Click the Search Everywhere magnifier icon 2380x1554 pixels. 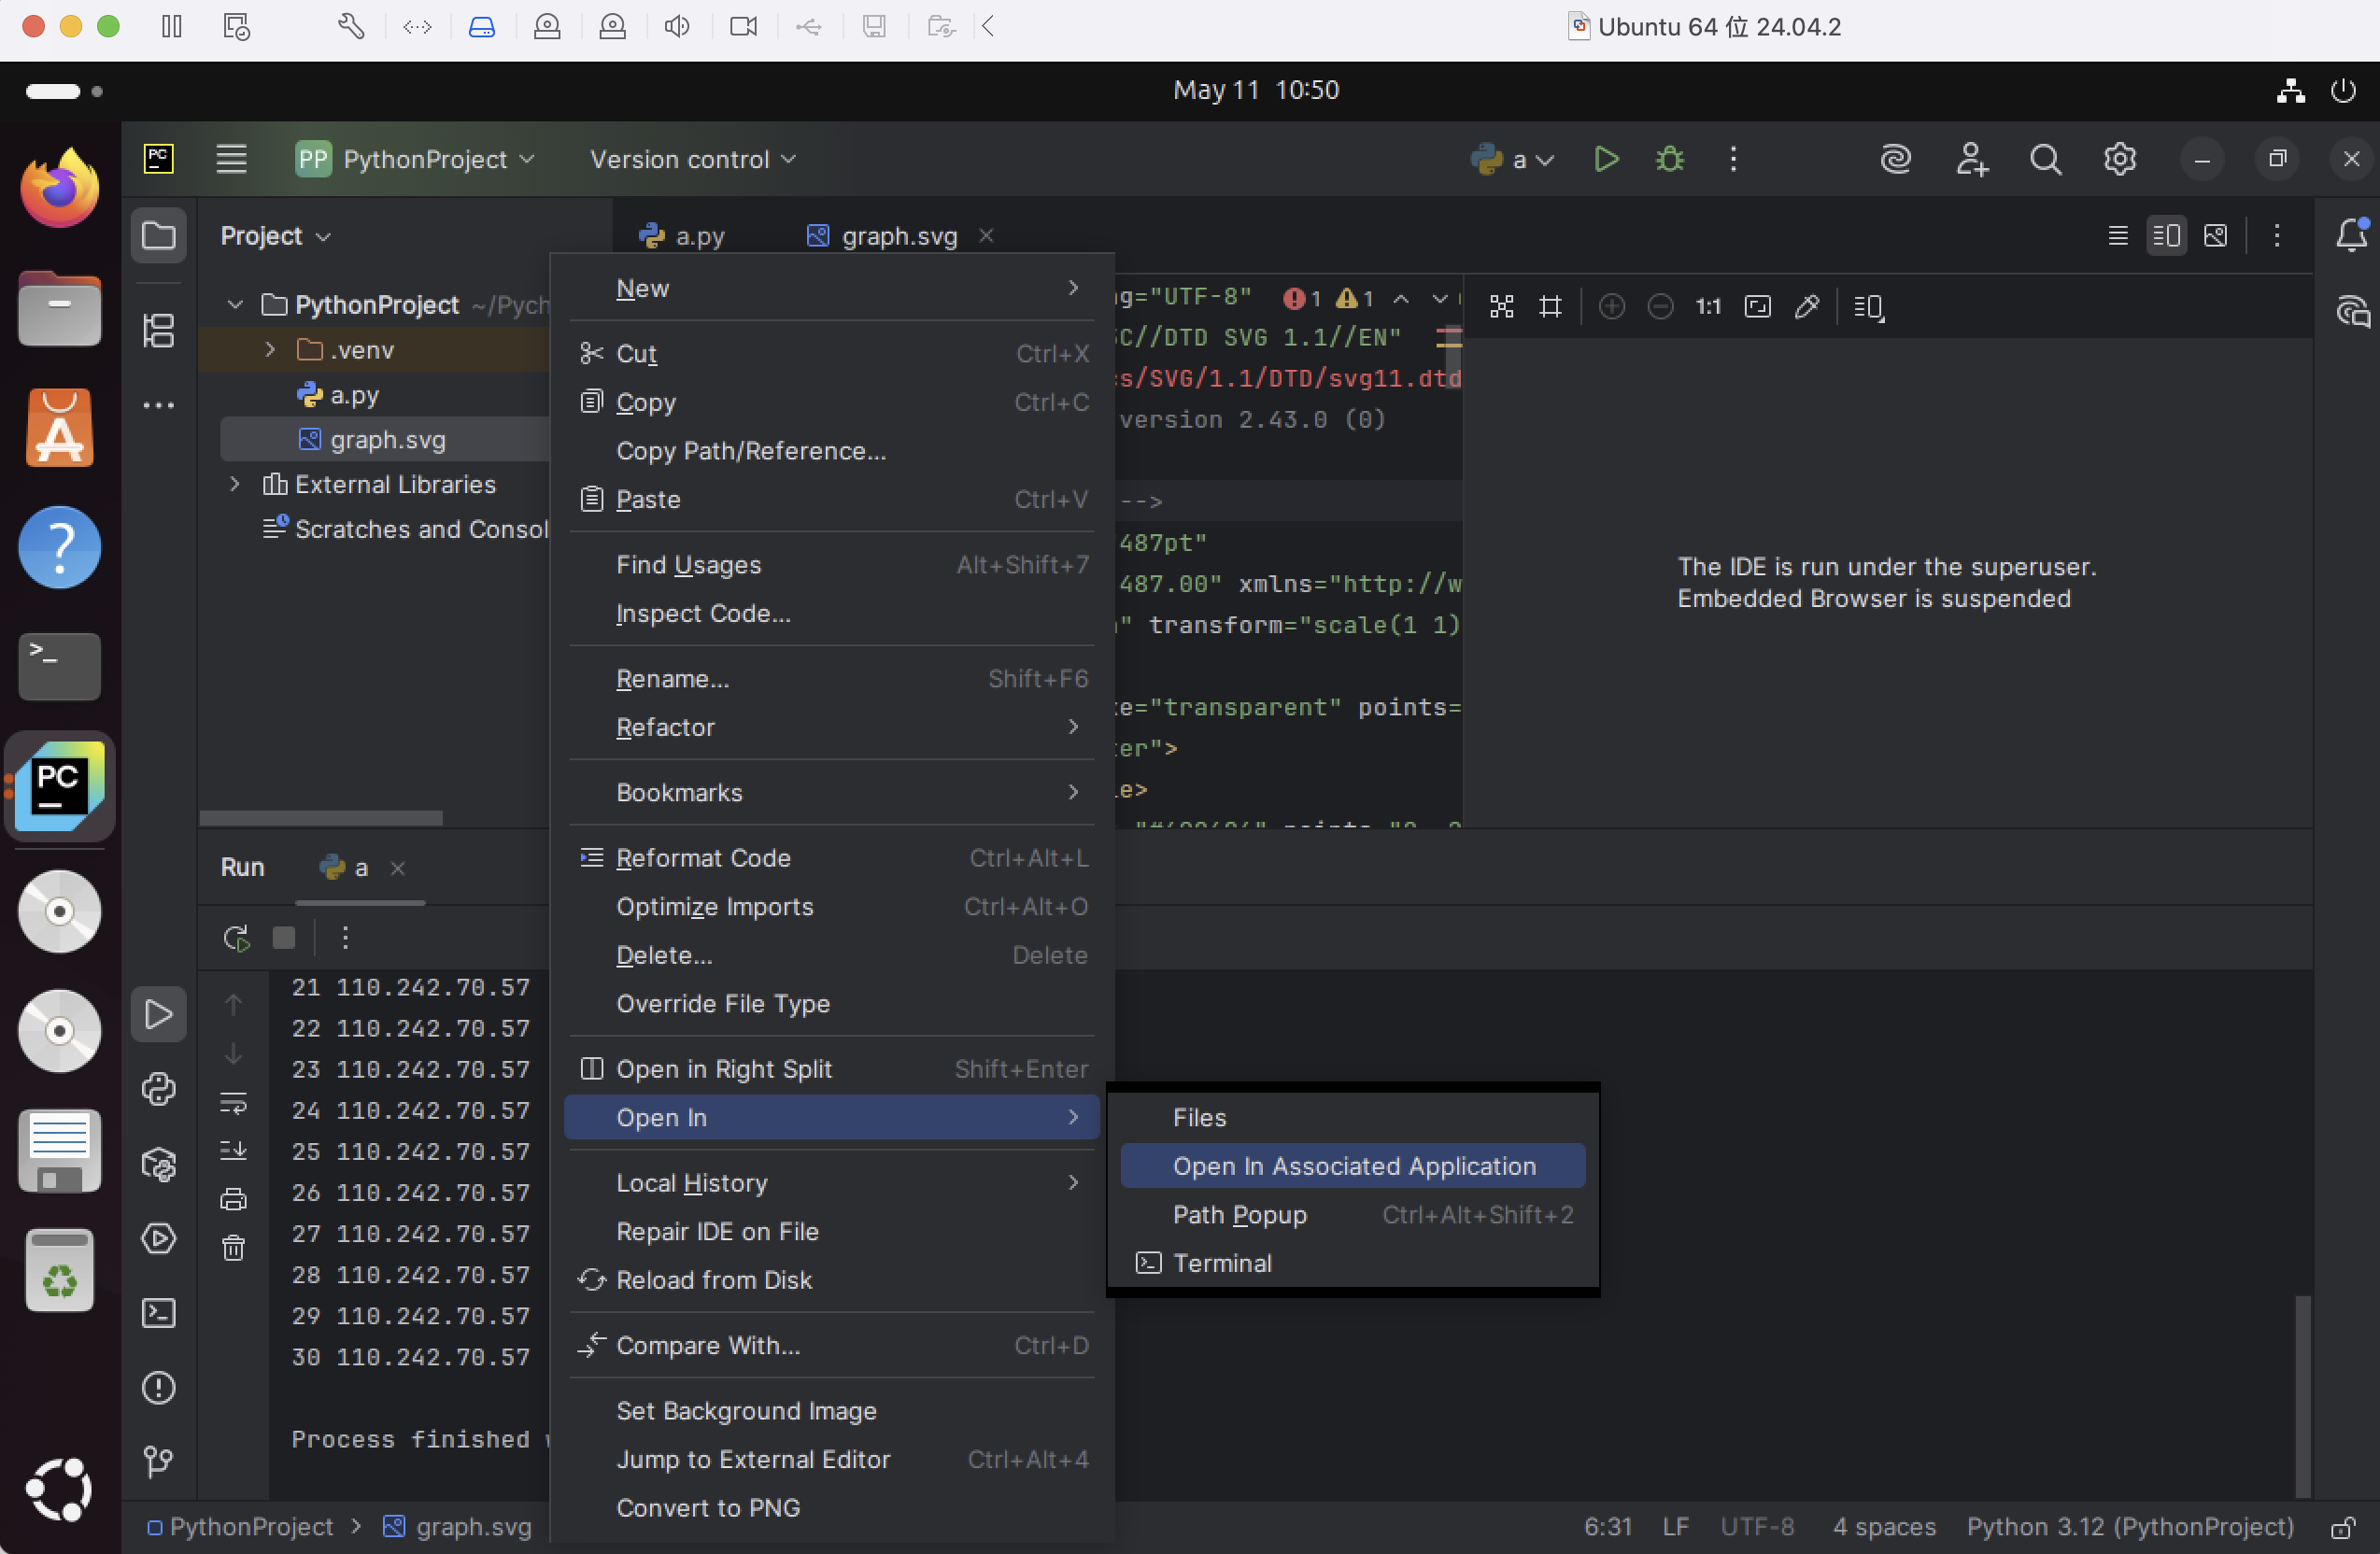pos(2045,159)
